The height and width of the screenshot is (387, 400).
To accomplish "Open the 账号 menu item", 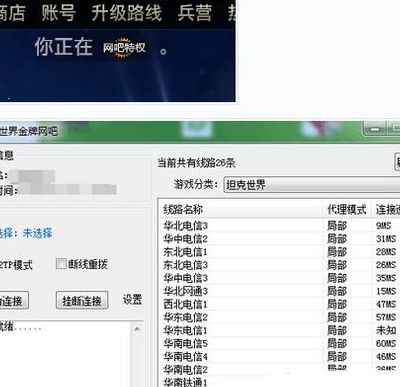I will pyautogui.click(x=58, y=13).
